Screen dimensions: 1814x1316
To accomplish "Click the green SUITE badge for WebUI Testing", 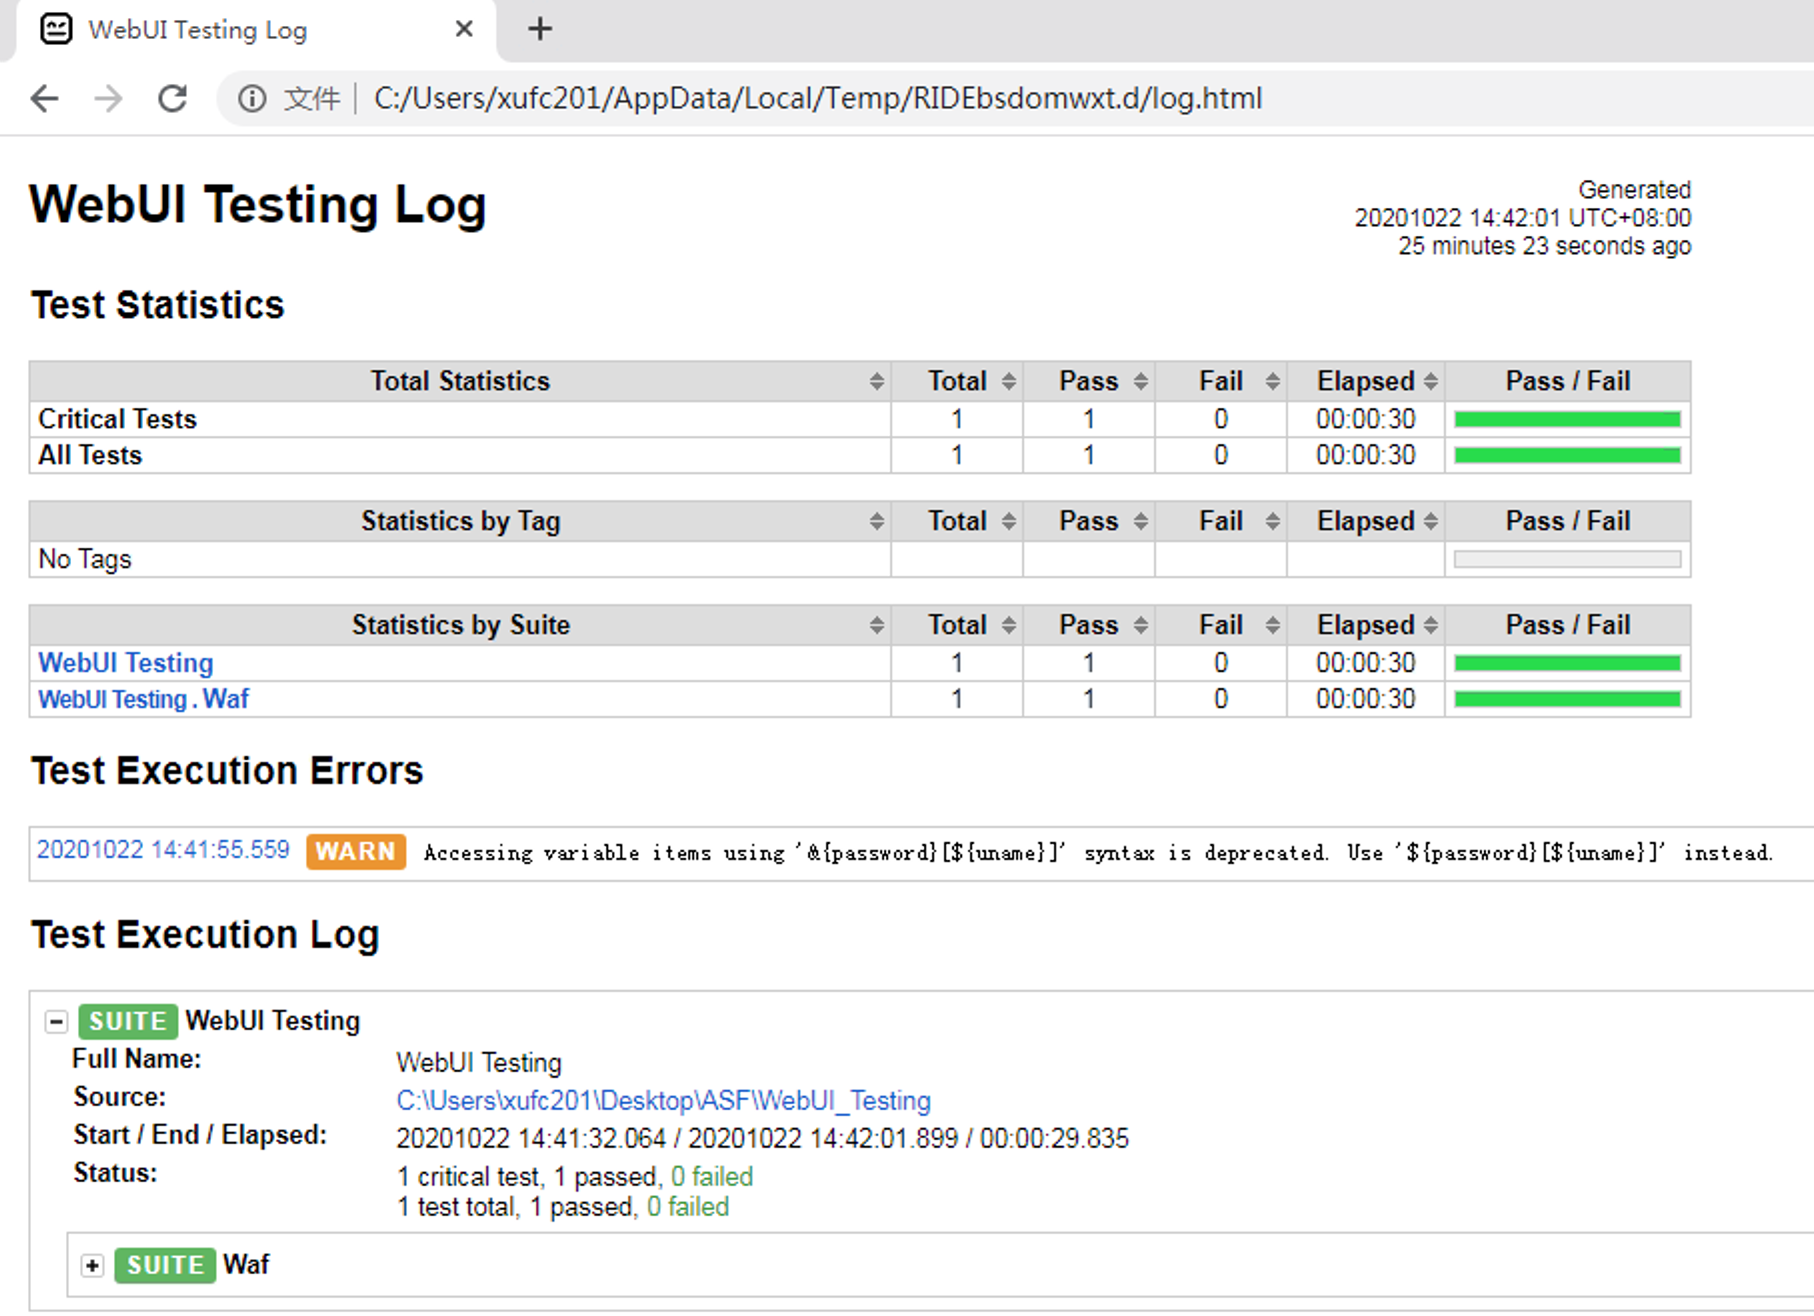I will (128, 1021).
